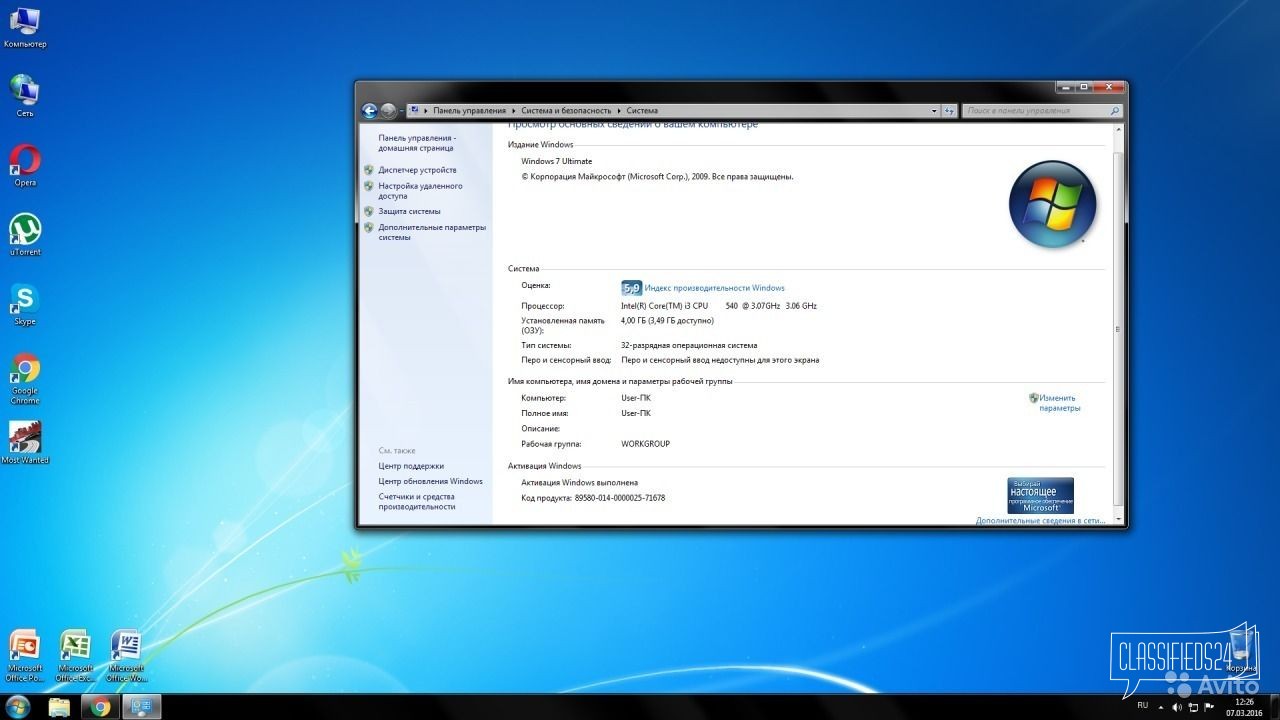Click the shield icon beside Защита системы
The image size is (1280, 720).
369,211
